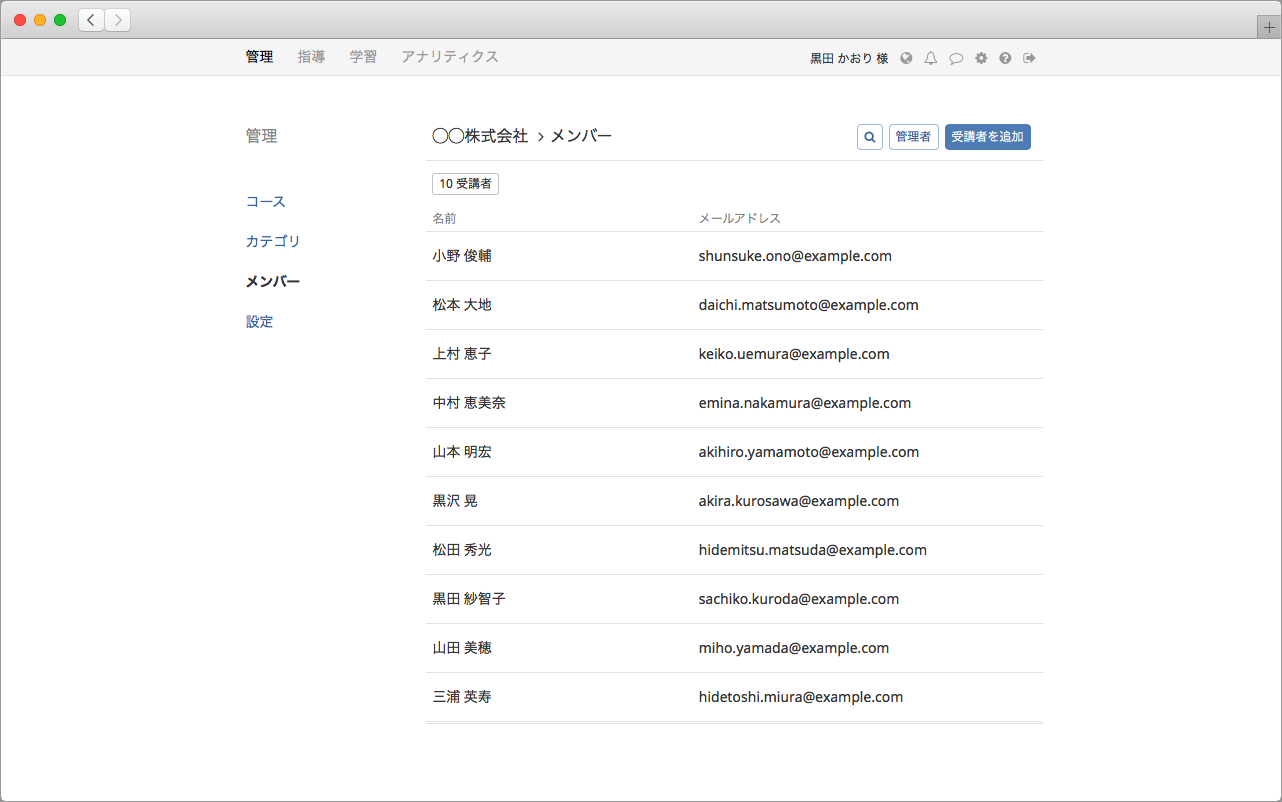Go back with browser back arrow
This screenshot has width=1282, height=802.
click(92, 20)
